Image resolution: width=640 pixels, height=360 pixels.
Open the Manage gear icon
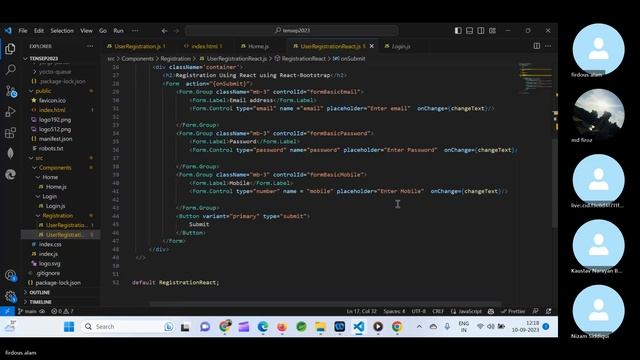coord(10,296)
